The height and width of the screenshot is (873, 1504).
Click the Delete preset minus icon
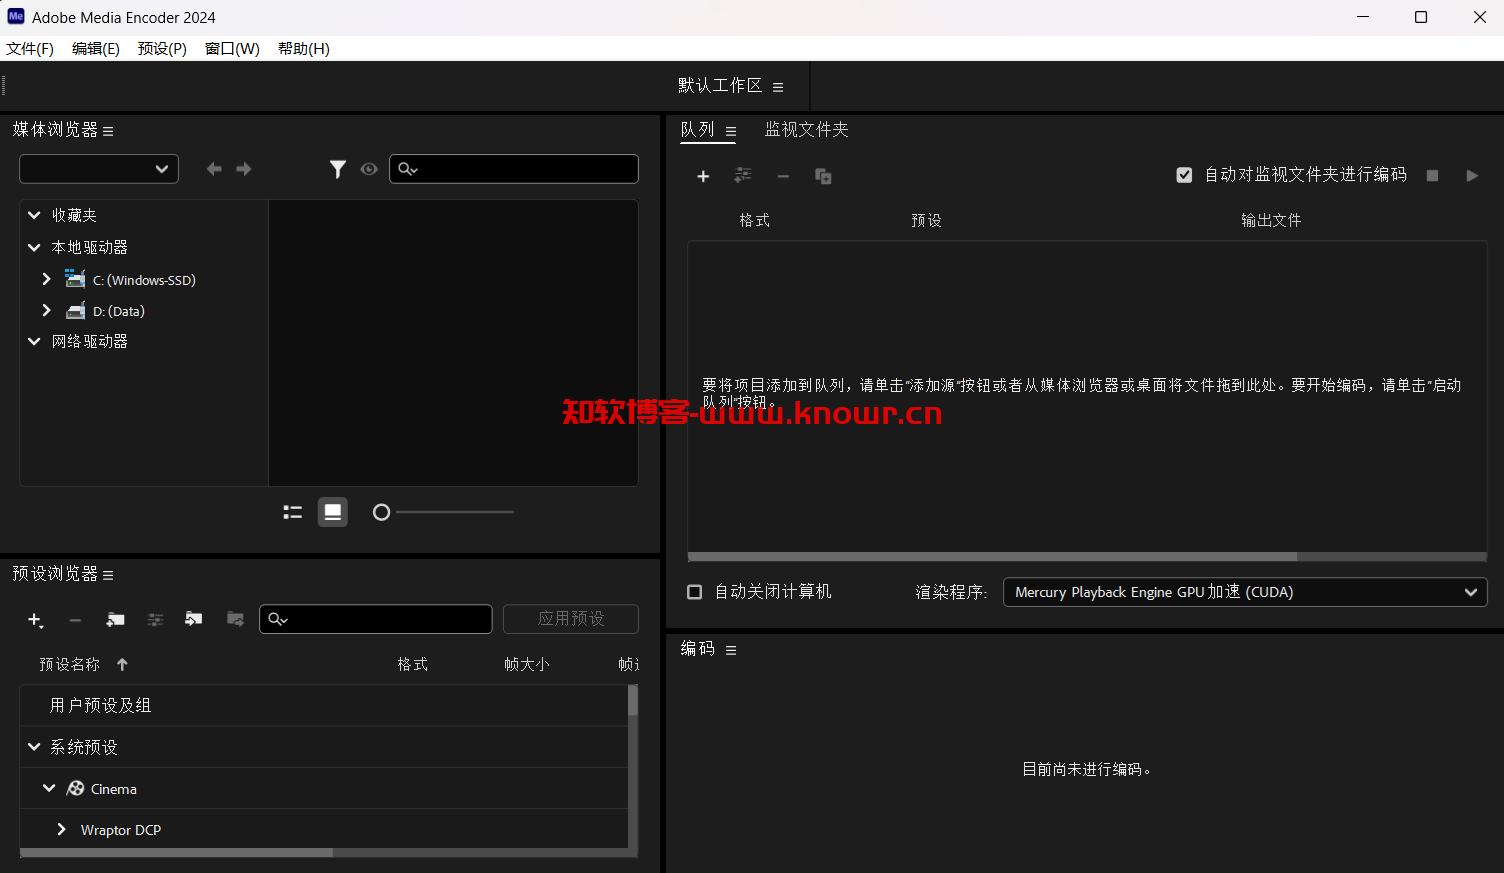[x=75, y=620]
